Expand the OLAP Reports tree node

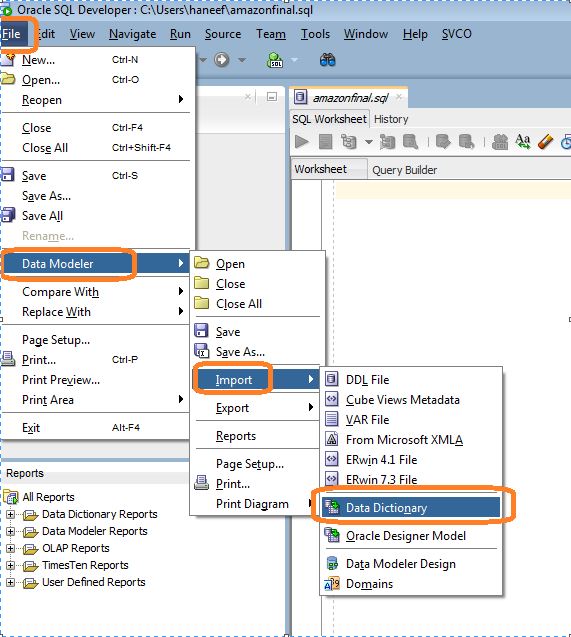11,548
